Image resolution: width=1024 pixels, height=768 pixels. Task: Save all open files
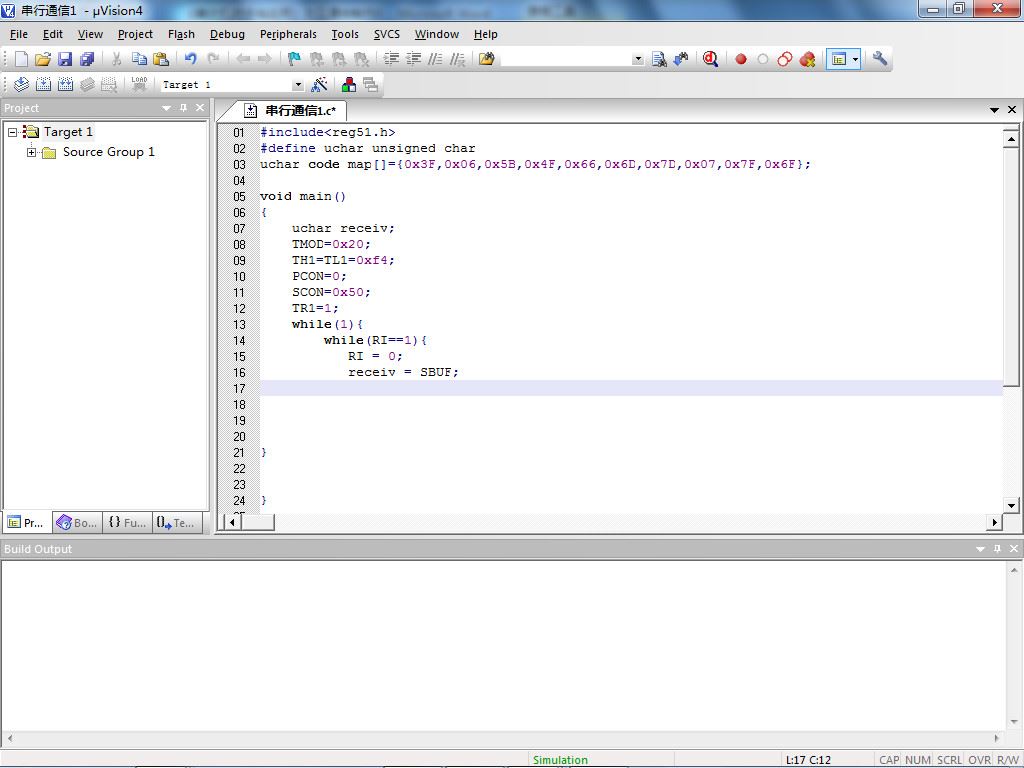pyautogui.click(x=87, y=59)
